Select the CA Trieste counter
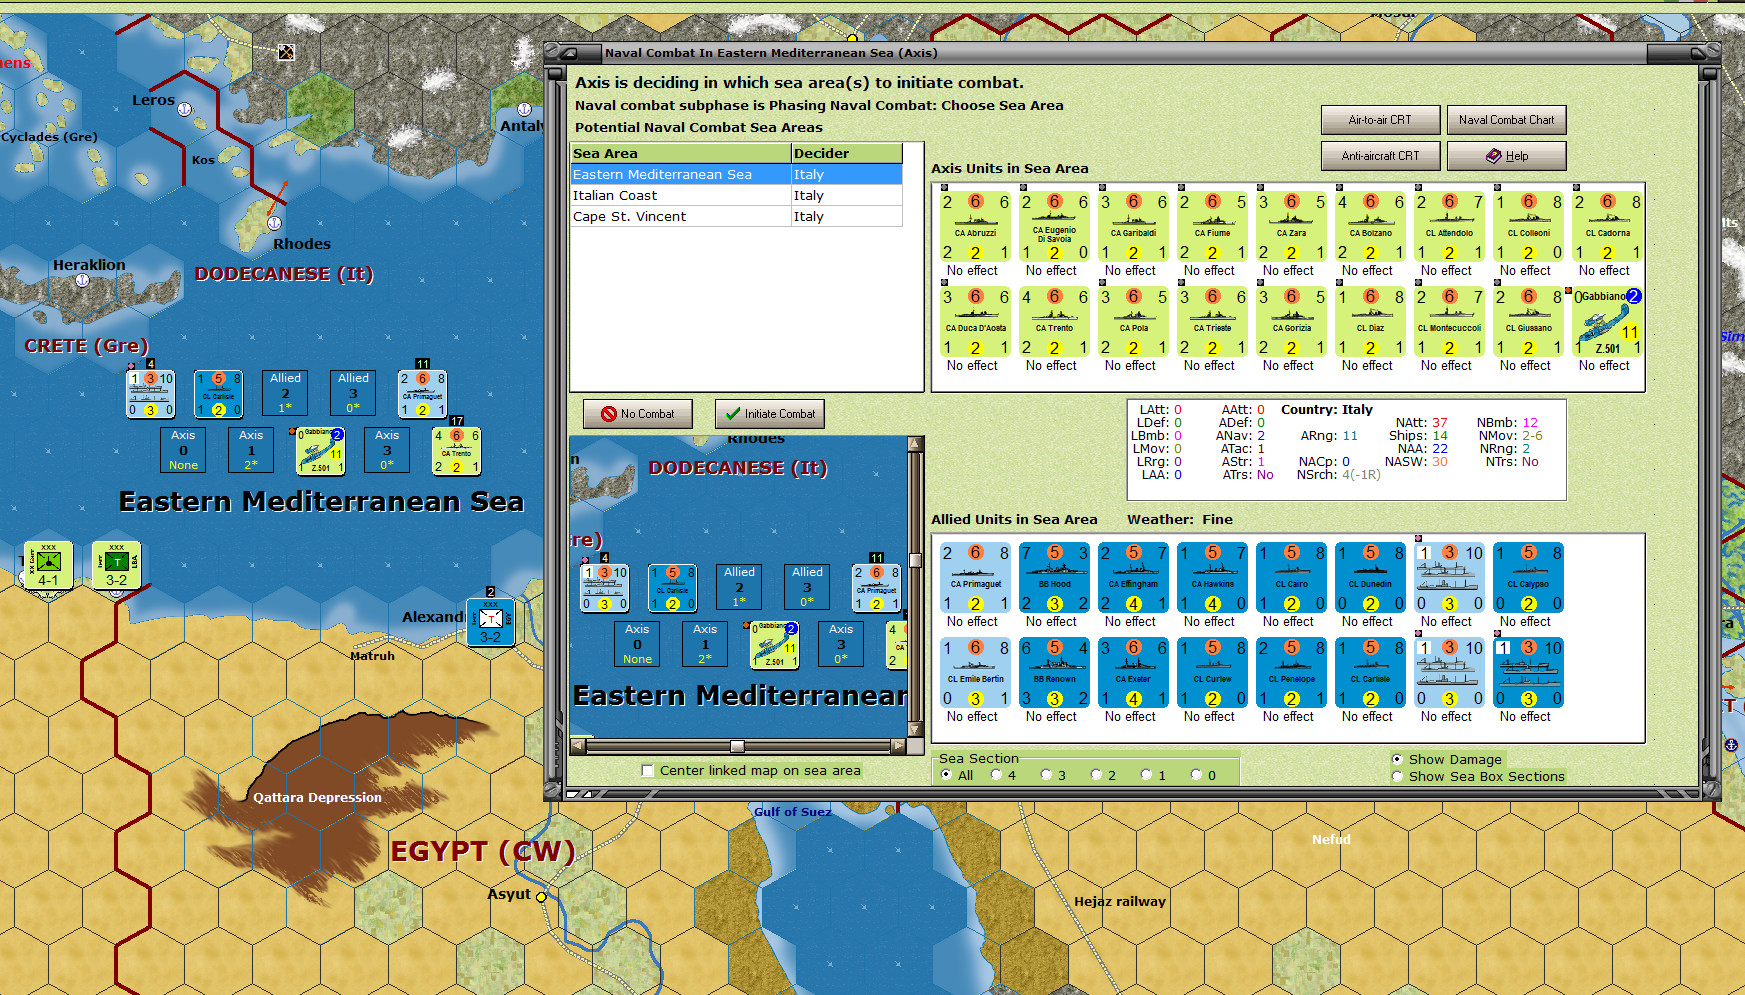The image size is (1745, 995). 1212,322
